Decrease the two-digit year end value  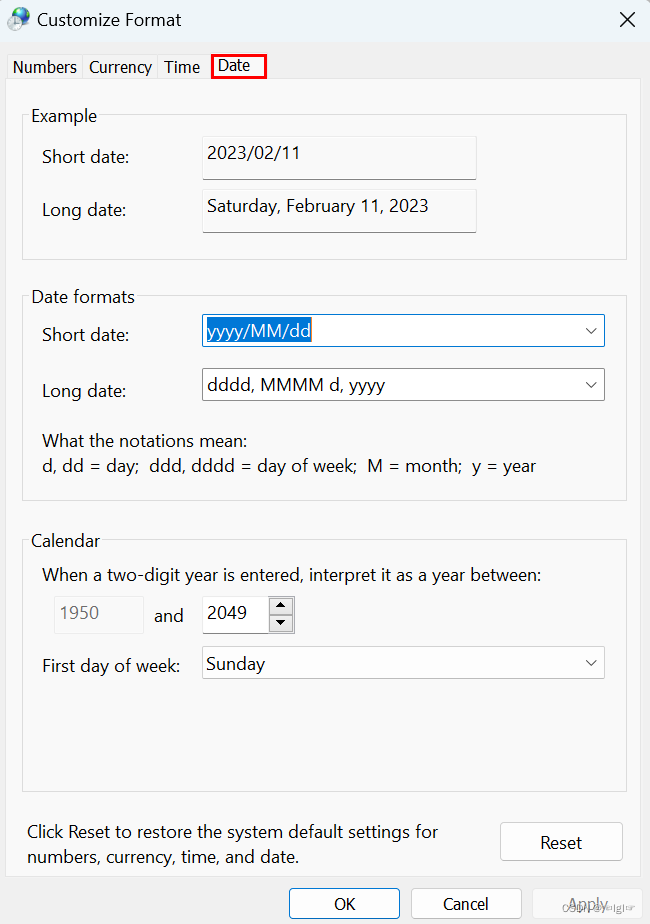(281, 623)
